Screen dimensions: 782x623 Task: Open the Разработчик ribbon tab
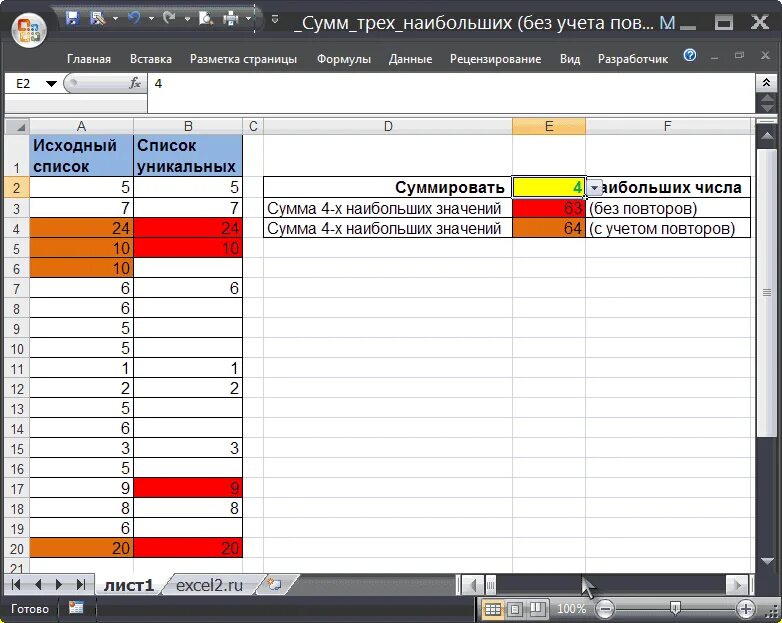tap(633, 59)
